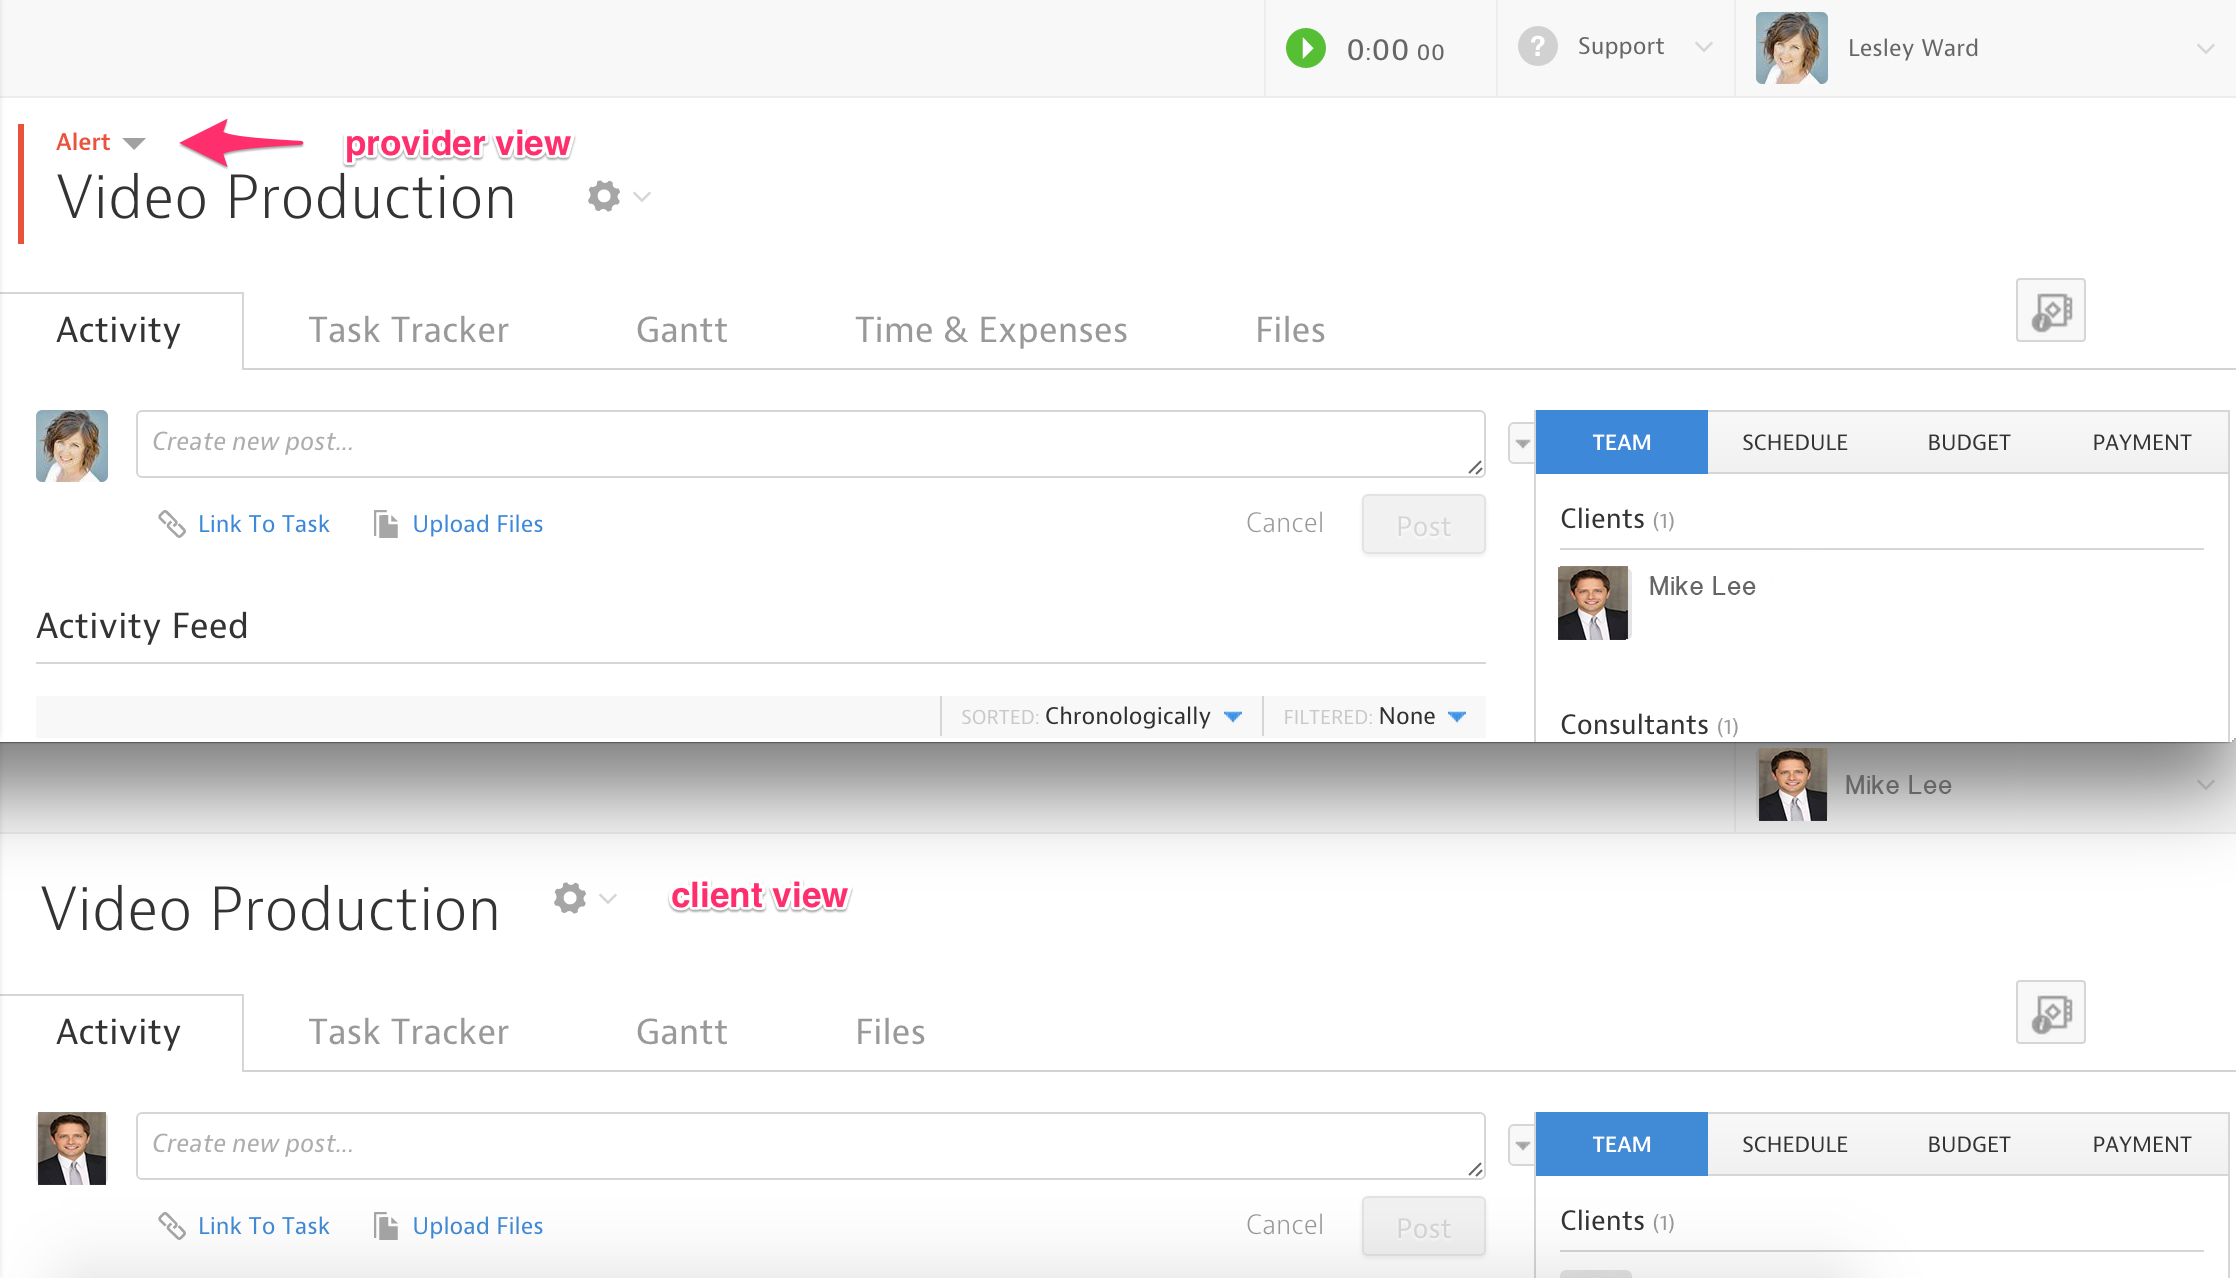Viewport: 2236px width, 1278px height.
Task: Click Link To Task in provider view
Action: point(263,524)
